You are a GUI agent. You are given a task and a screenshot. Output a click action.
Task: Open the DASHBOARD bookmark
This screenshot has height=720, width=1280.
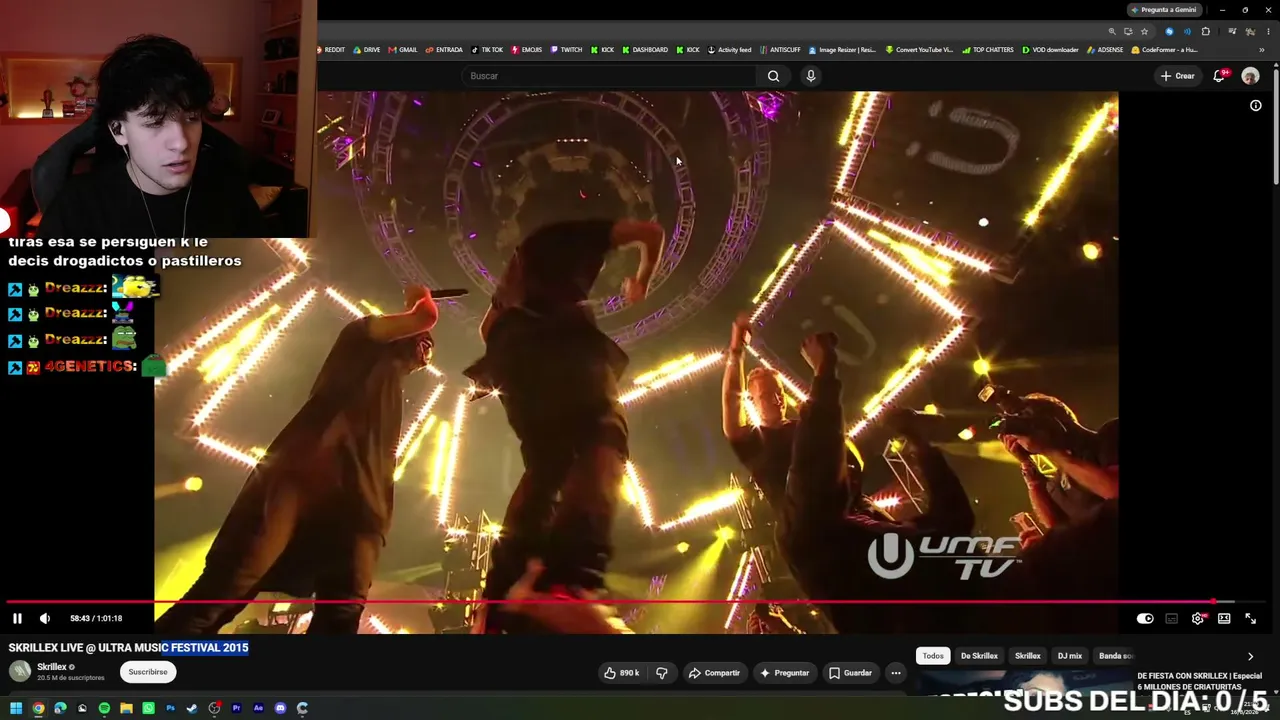645,50
